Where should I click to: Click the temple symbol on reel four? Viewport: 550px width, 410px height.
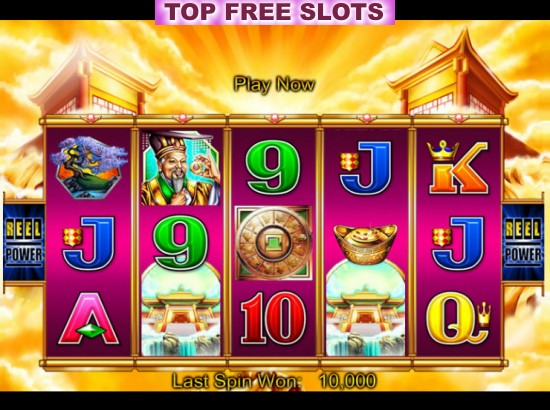(365, 310)
